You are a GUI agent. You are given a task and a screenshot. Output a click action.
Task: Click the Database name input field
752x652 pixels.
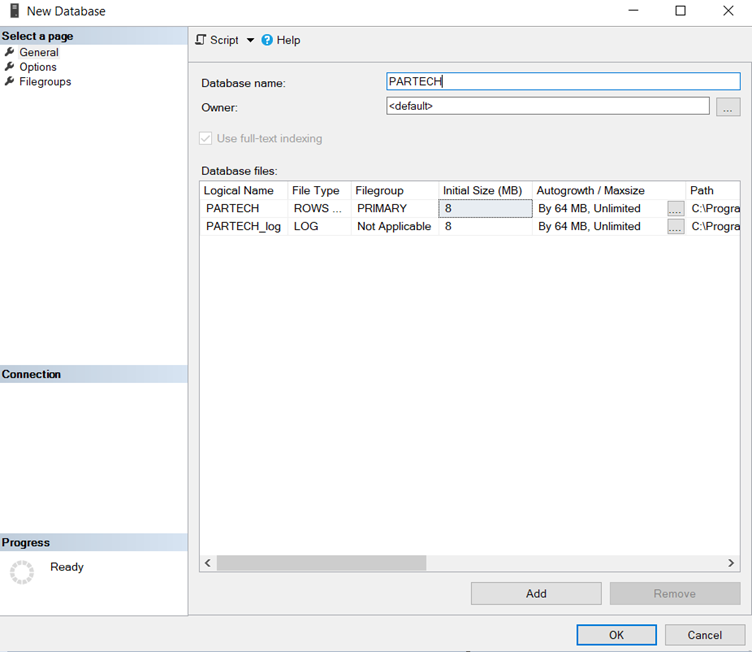tap(563, 82)
